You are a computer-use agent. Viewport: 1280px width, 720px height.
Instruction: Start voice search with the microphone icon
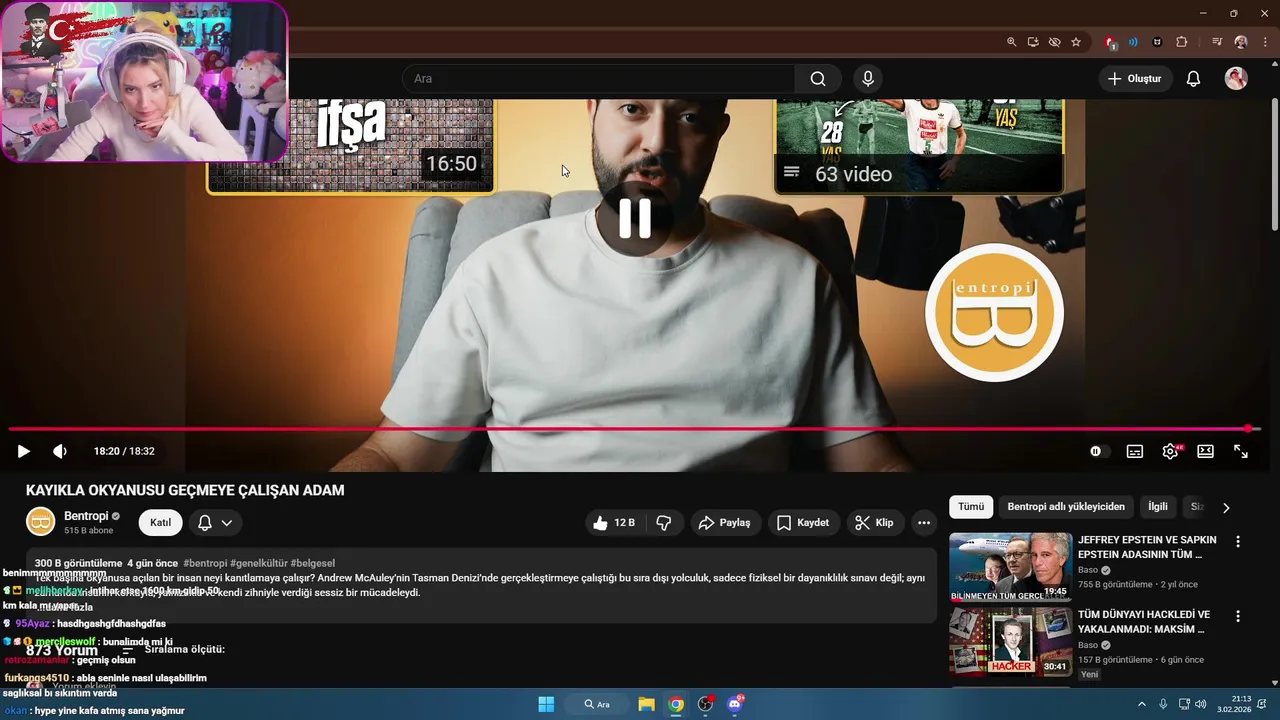pos(868,79)
